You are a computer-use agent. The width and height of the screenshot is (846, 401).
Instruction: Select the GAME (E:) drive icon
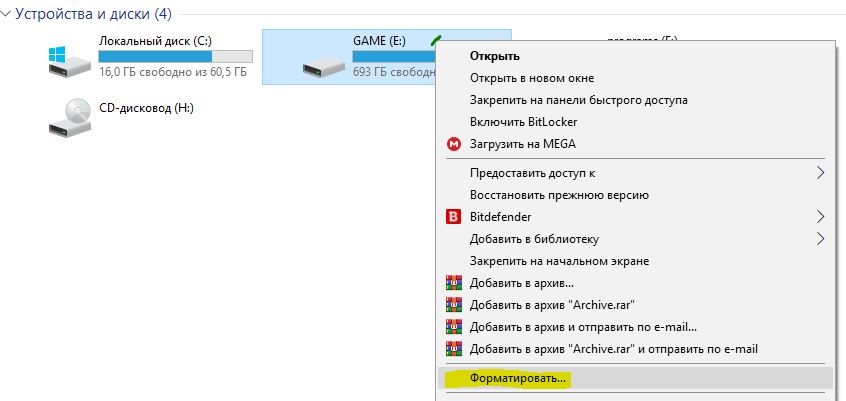324,68
